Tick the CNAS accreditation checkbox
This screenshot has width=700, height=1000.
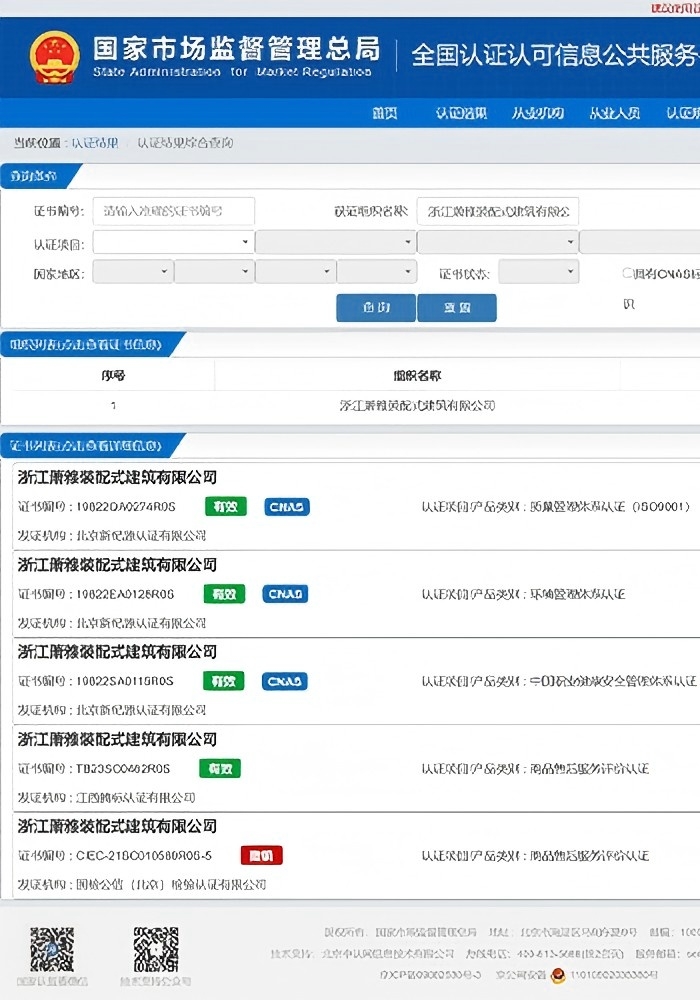pos(627,273)
